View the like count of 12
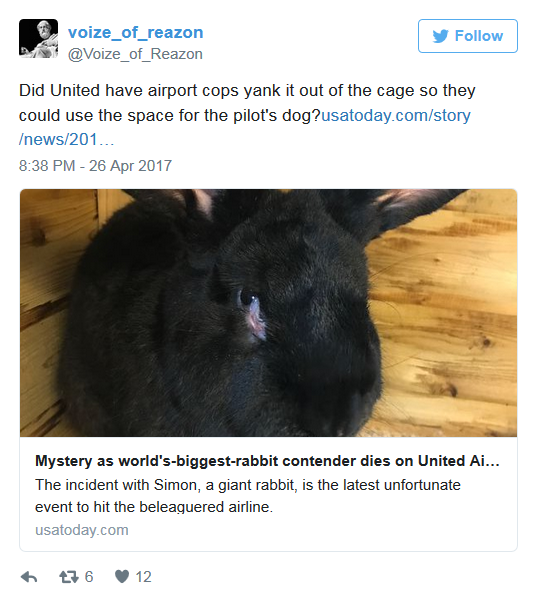 point(143,577)
